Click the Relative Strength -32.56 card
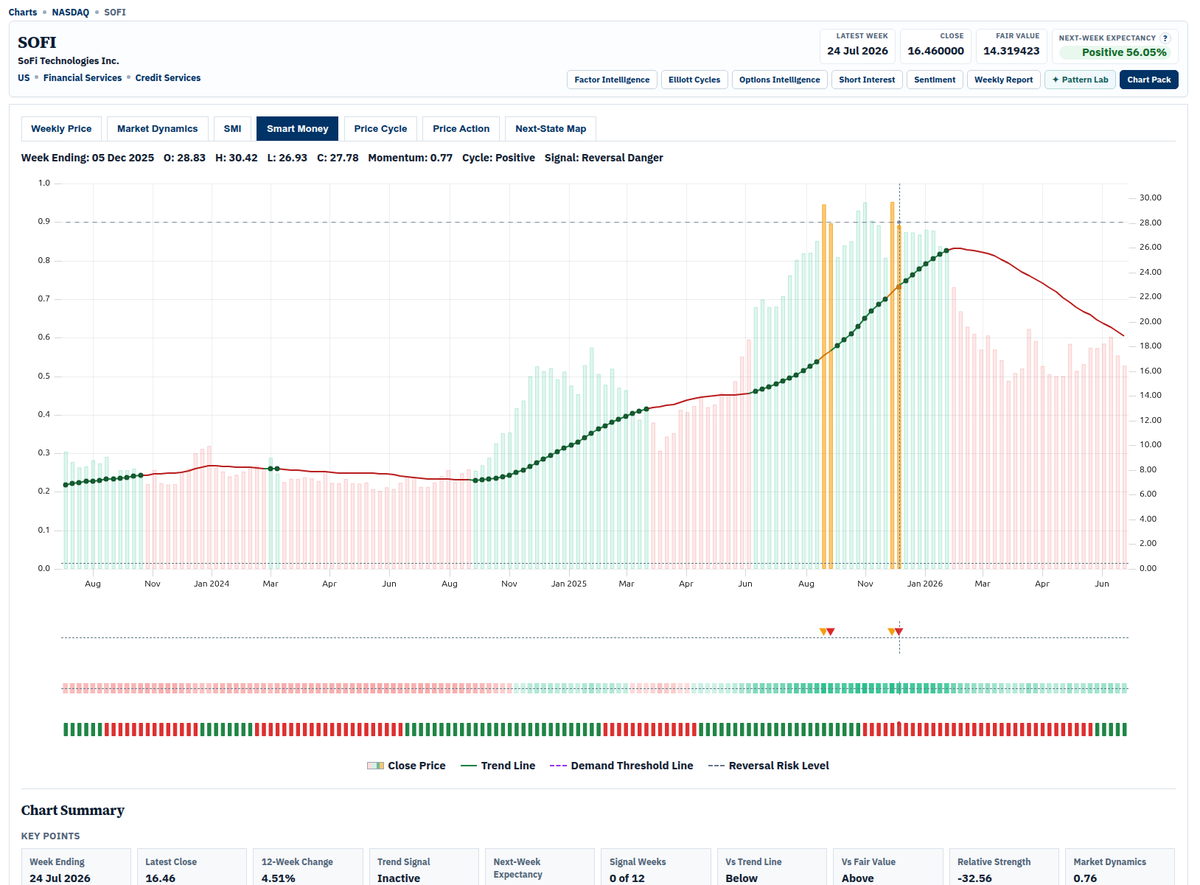 click(x=1002, y=868)
